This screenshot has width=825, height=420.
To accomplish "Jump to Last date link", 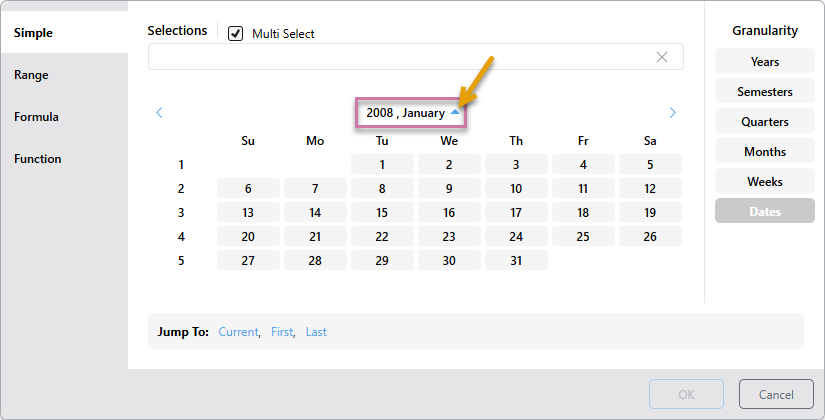I will (x=316, y=332).
